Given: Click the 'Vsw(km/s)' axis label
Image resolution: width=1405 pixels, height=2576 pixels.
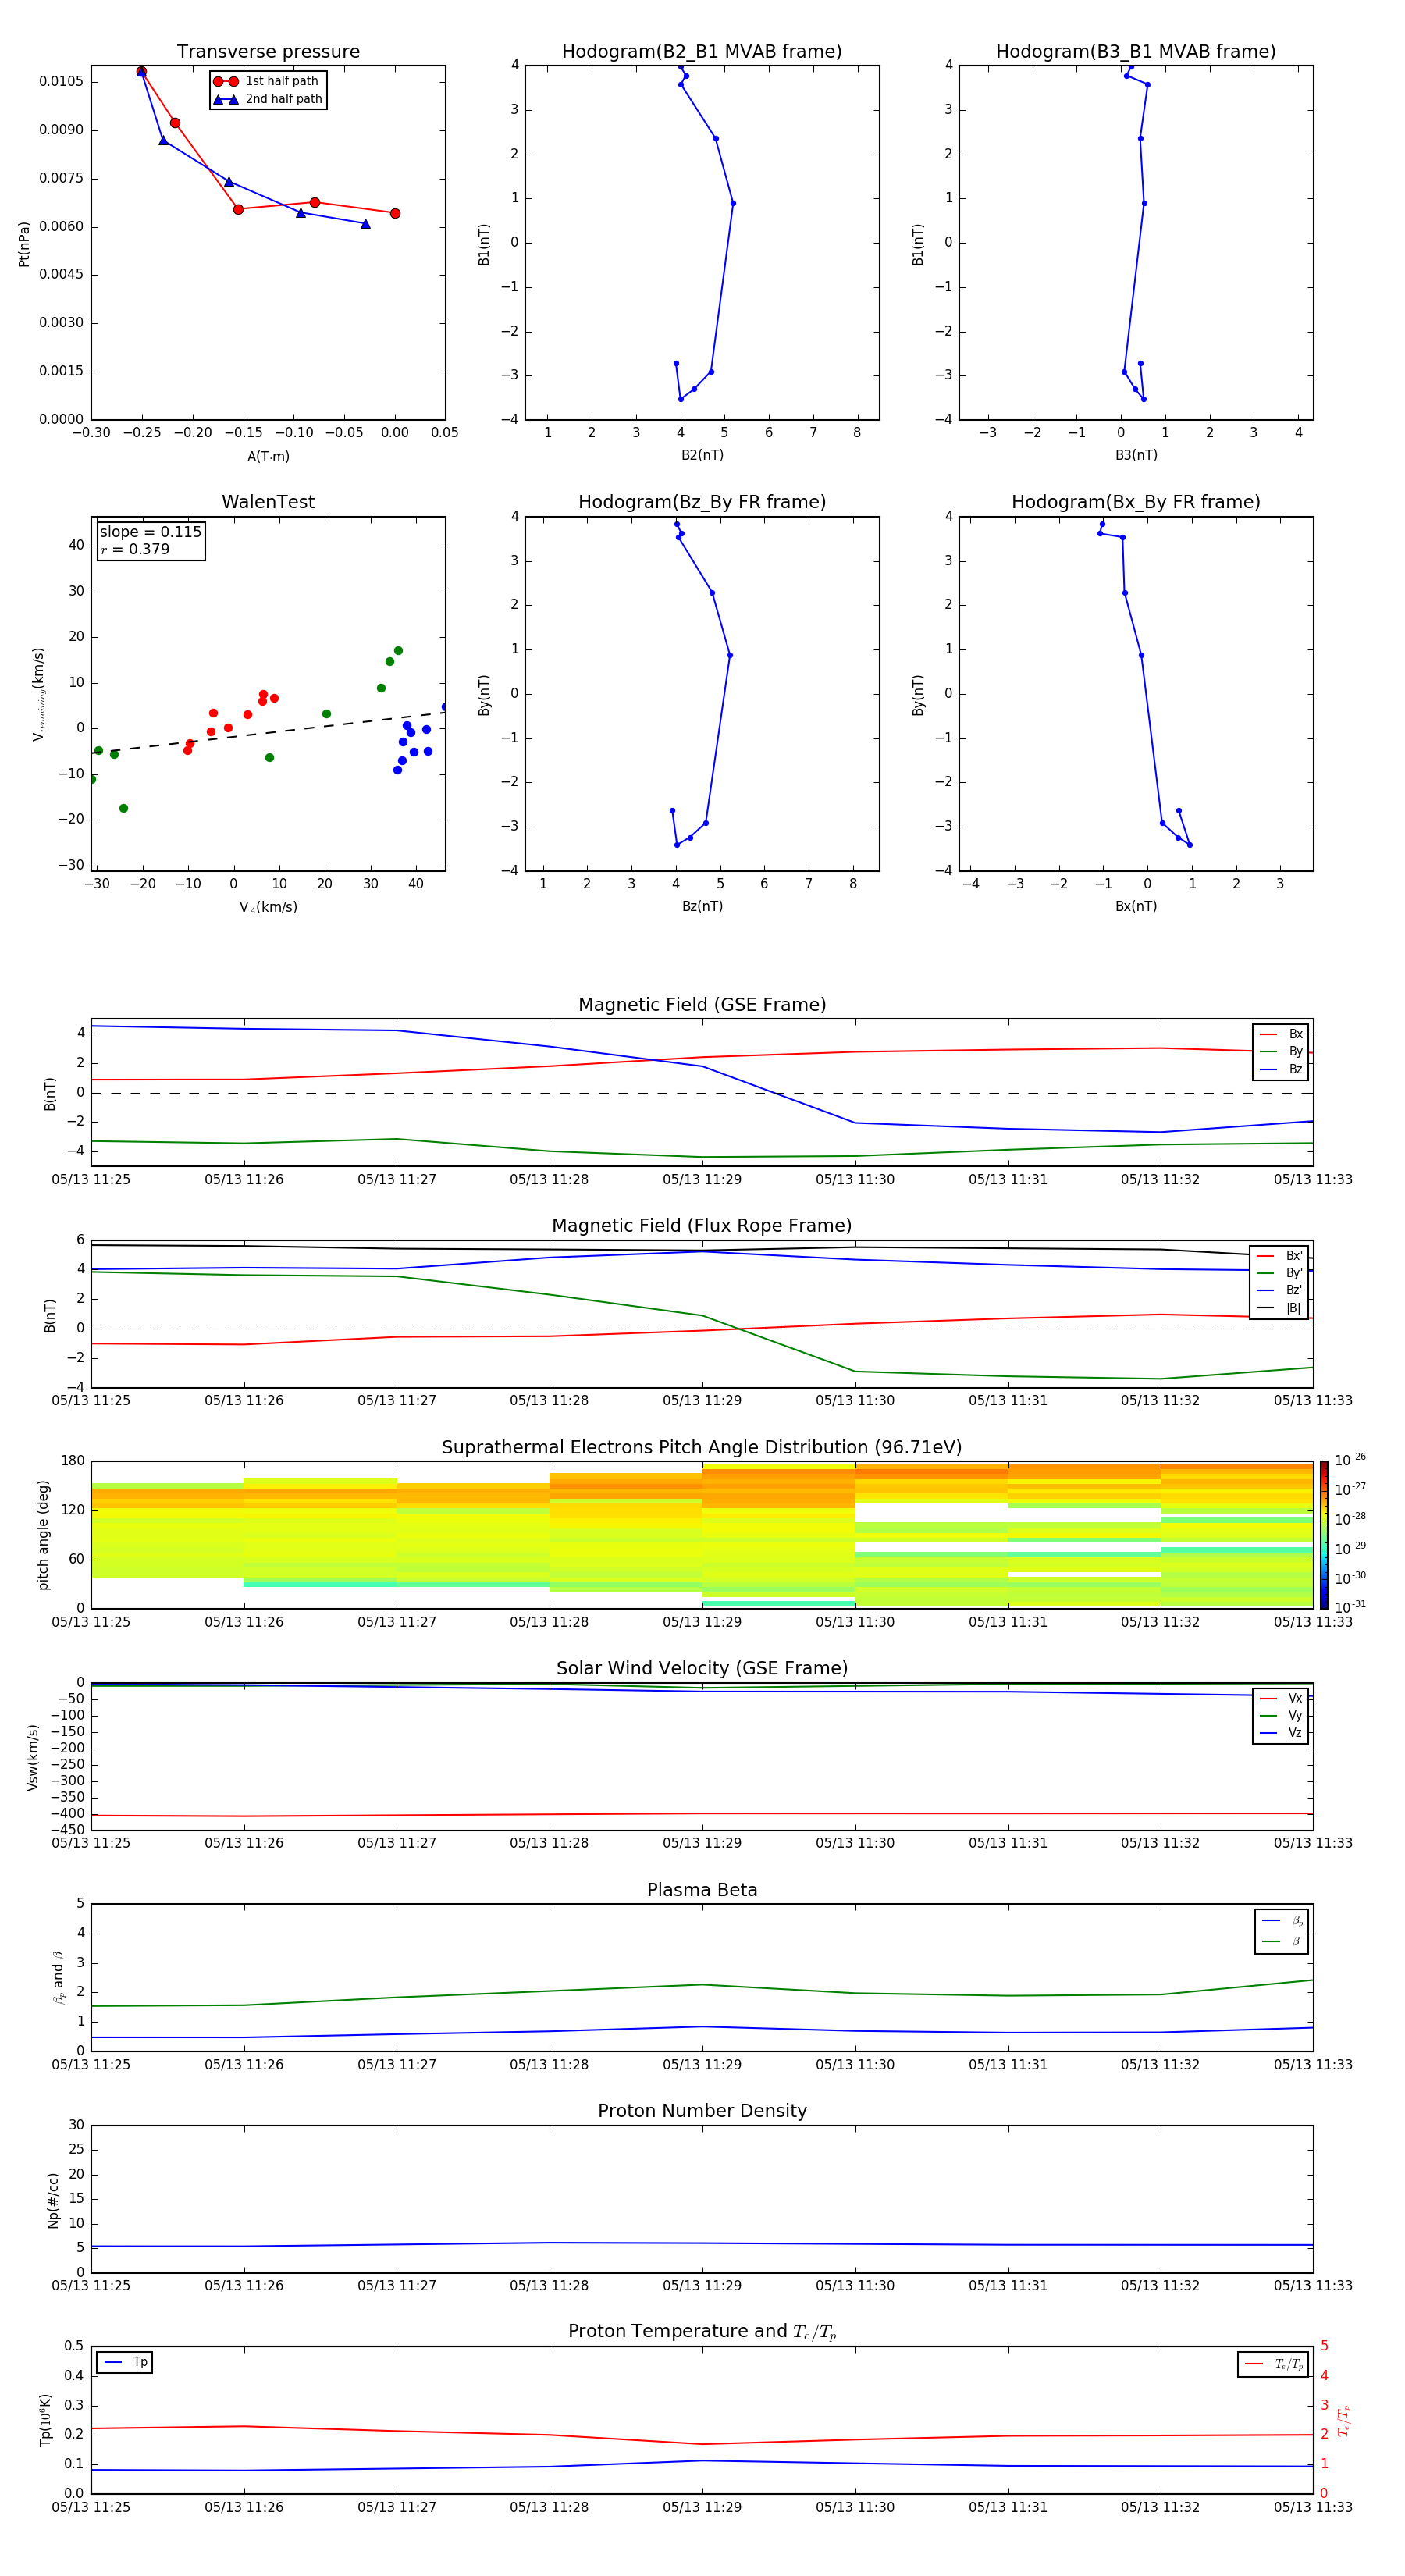Looking at the screenshot, I should click(33, 1757).
